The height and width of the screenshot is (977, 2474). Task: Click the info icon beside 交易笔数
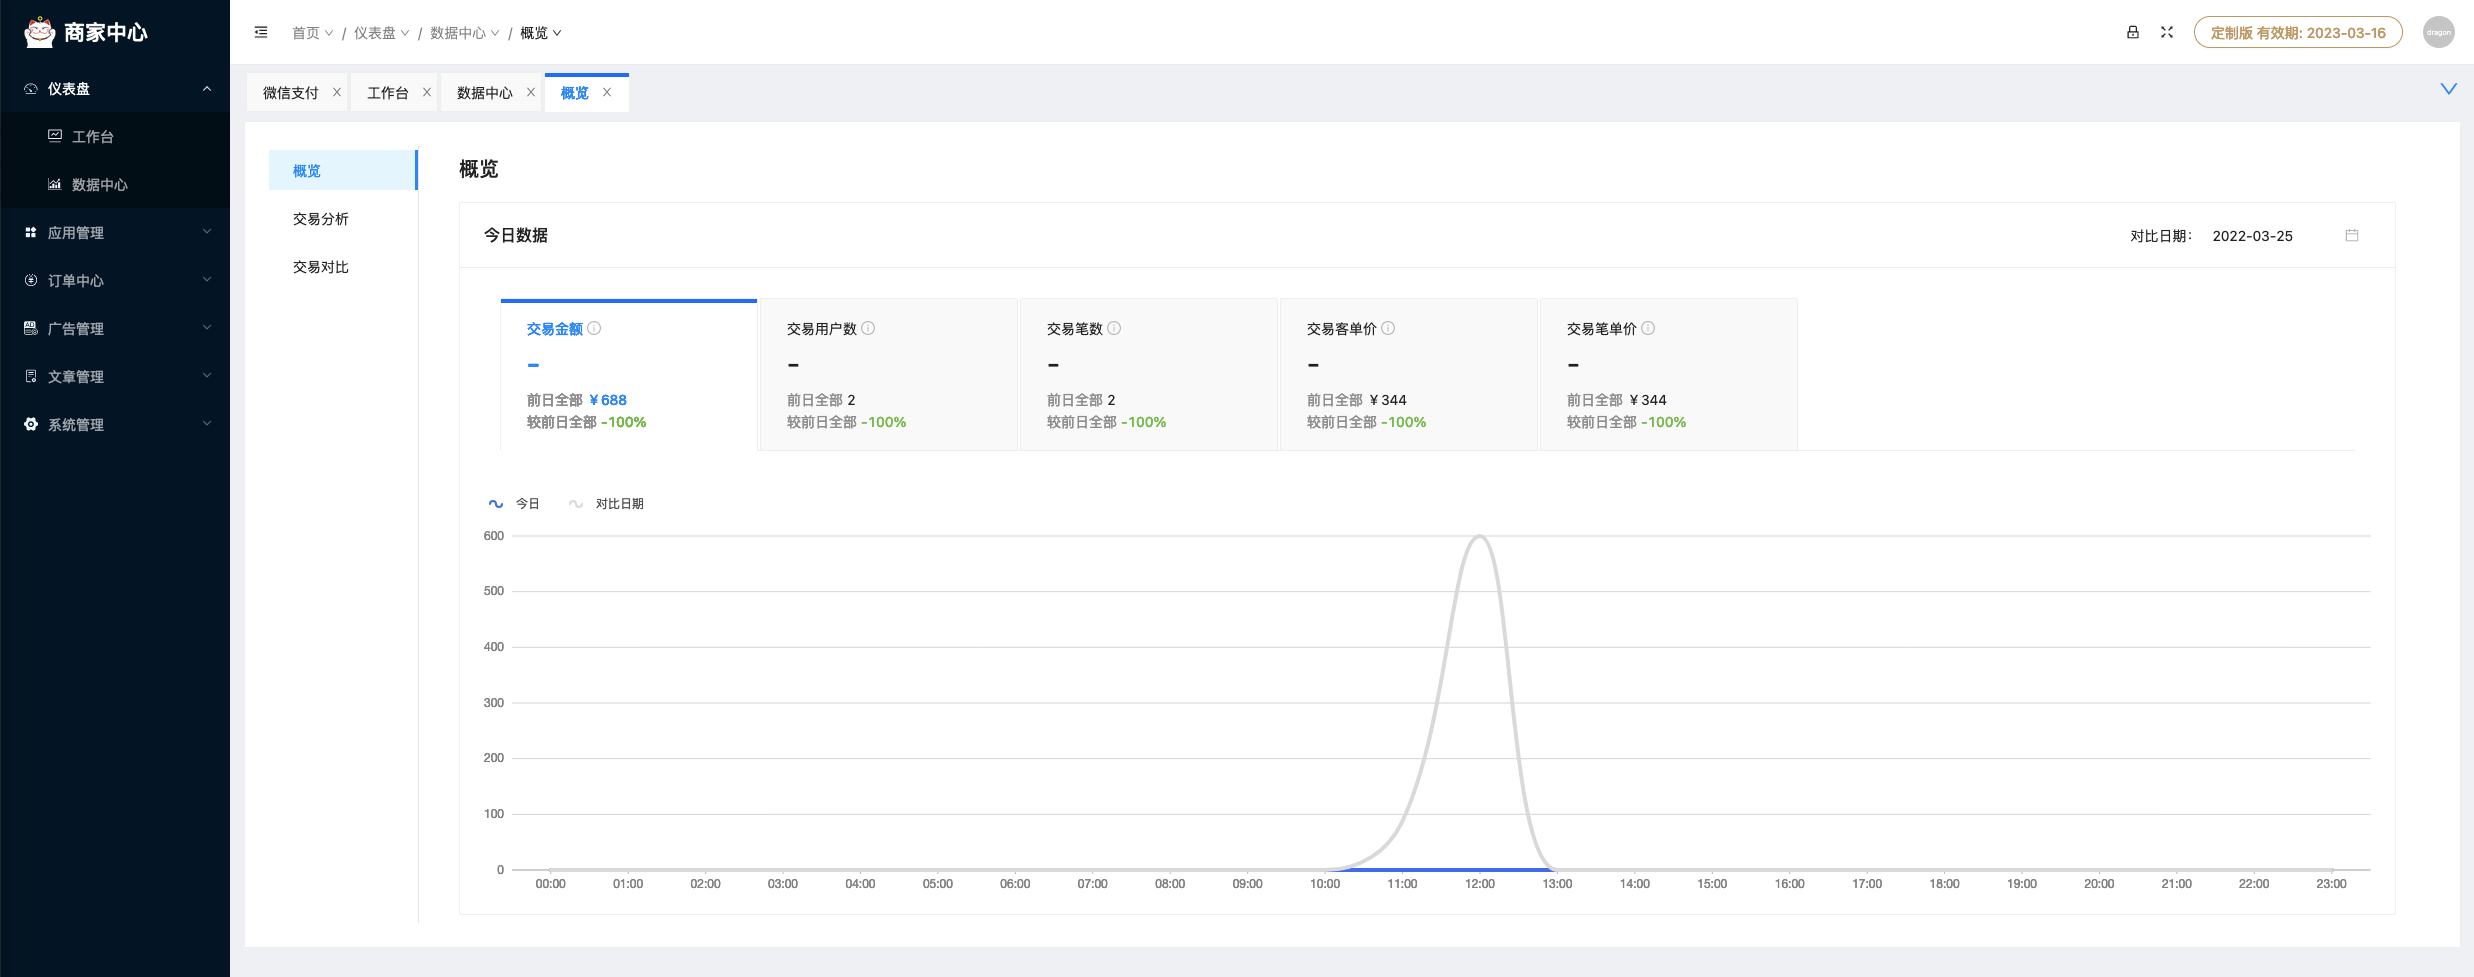point(1114,328)
